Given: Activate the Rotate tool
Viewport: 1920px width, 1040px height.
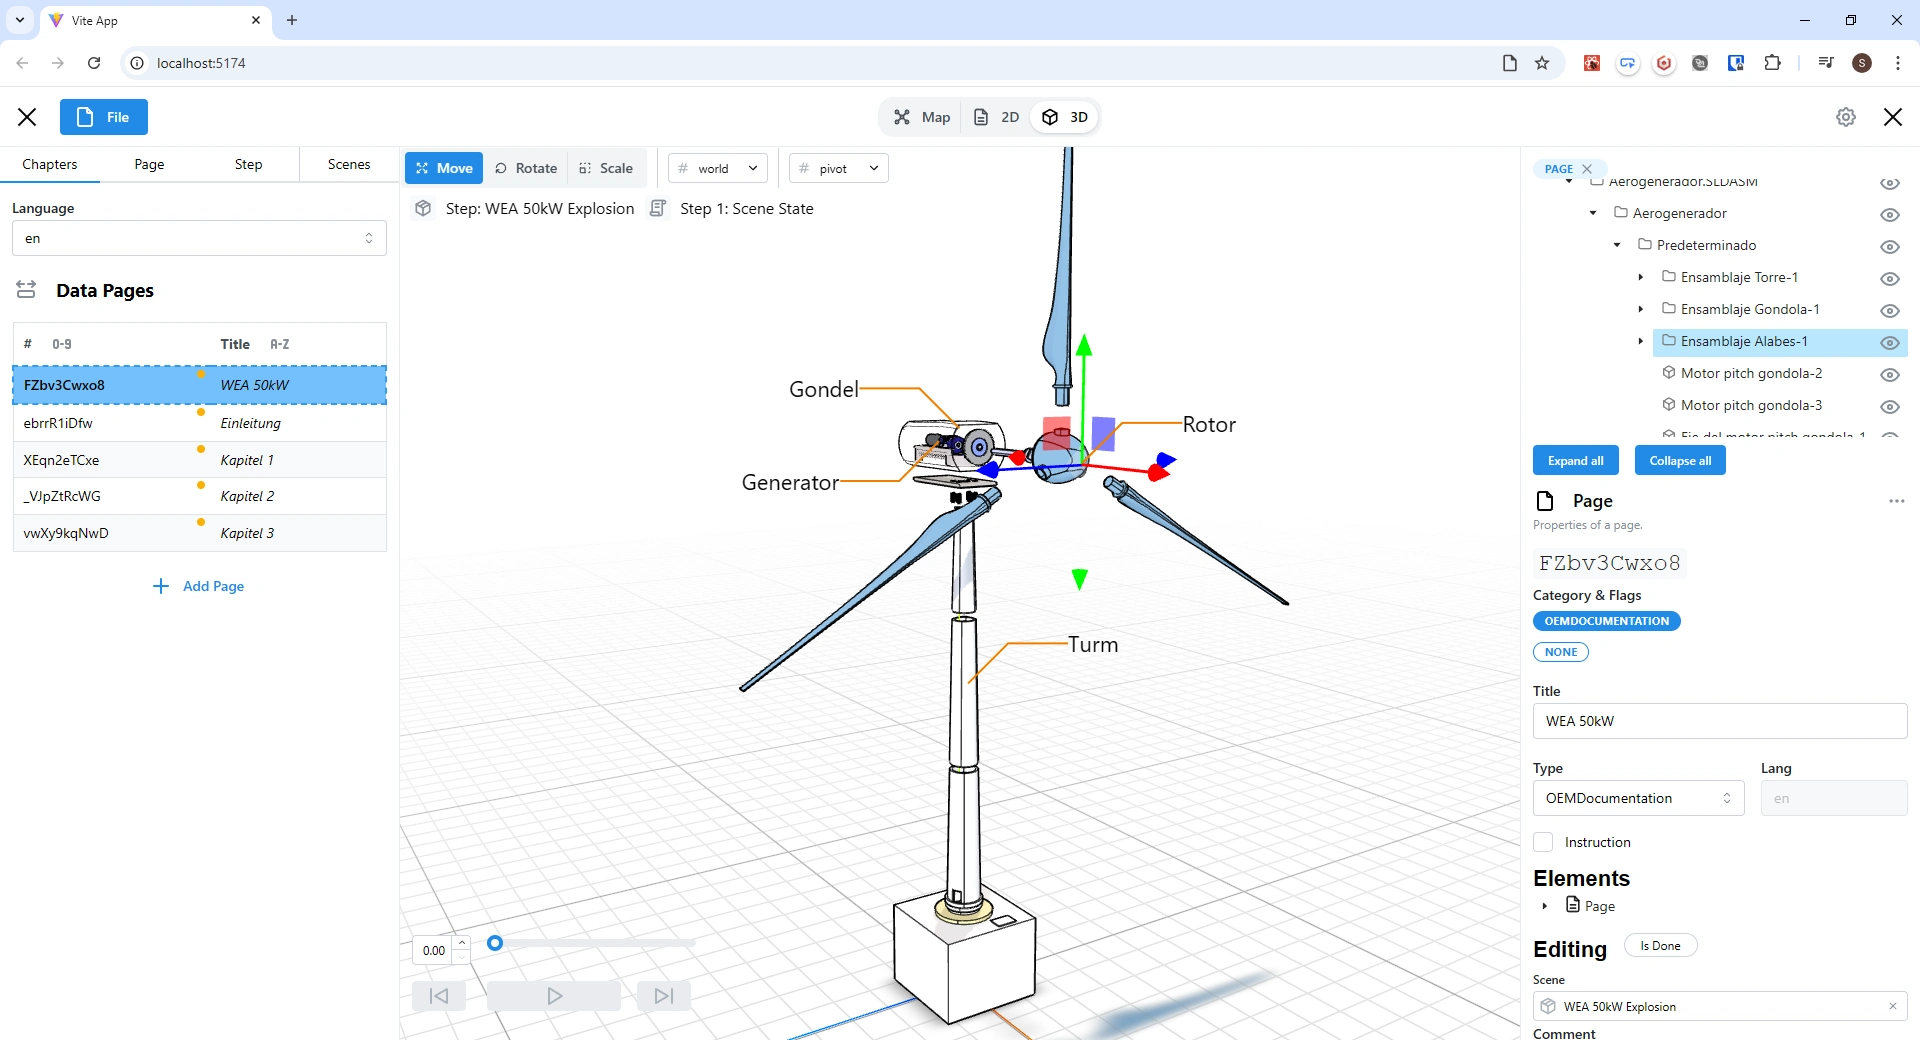Looking at the screenshot, I should (x=526, y=168).
